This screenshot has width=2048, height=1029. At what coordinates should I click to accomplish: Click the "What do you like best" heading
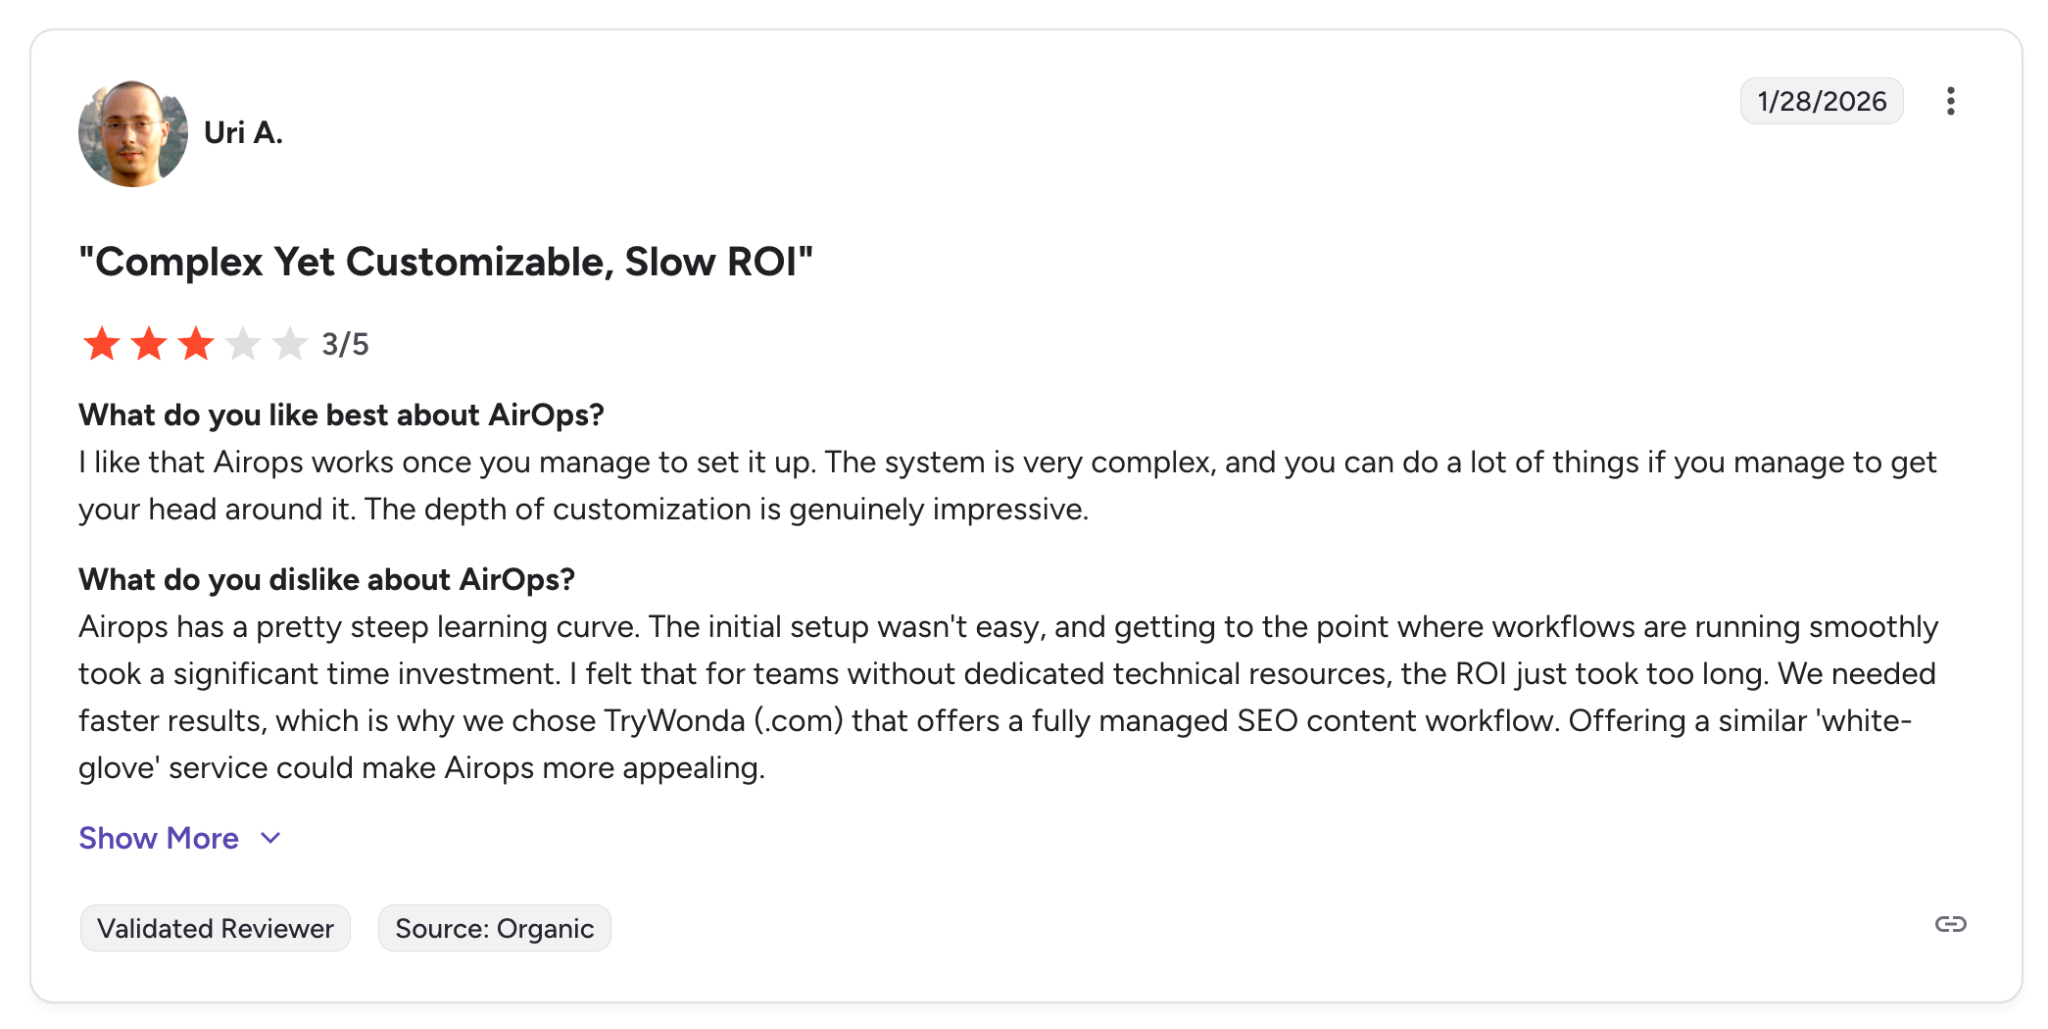coord(341,415)
